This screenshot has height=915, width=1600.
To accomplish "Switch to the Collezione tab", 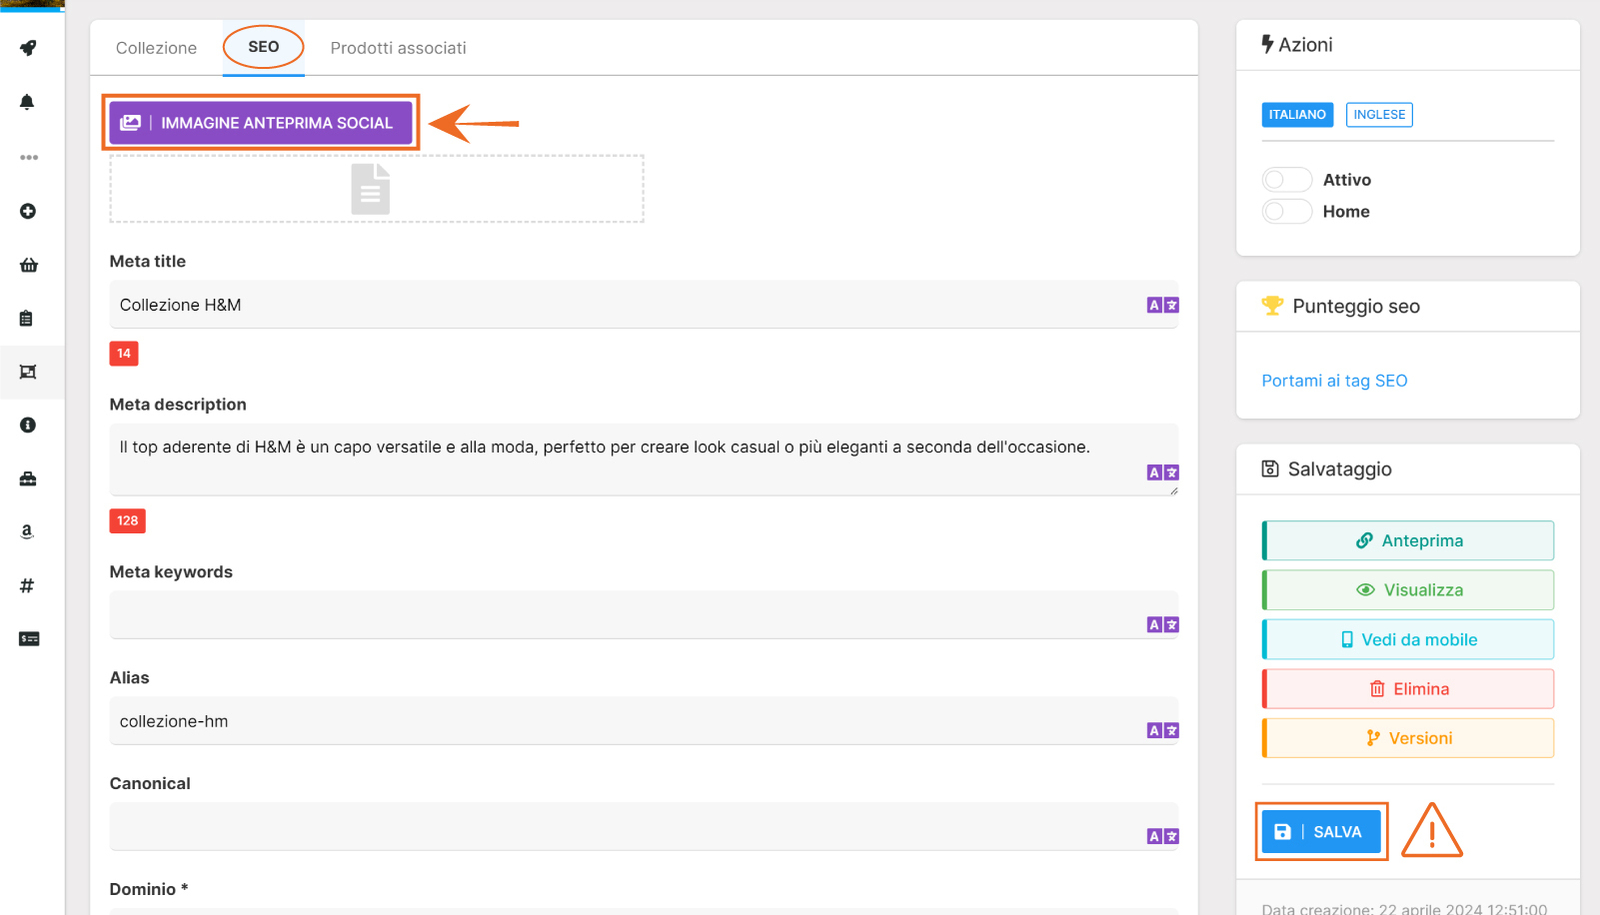I will point(156,48).
